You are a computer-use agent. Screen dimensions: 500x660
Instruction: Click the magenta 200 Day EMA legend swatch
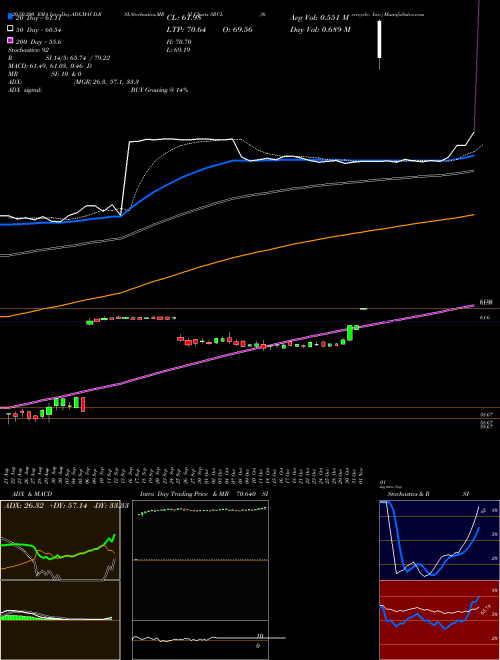coord(10,40)
